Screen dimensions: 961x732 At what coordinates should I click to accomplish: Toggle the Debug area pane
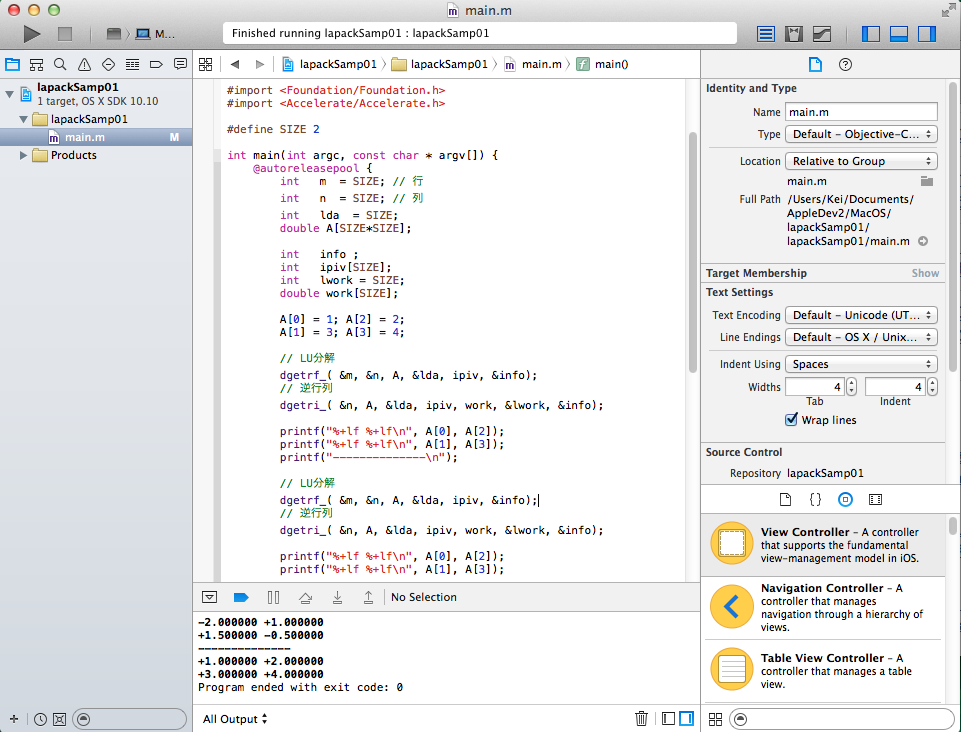pyautogui.click(x=898, y=34)
